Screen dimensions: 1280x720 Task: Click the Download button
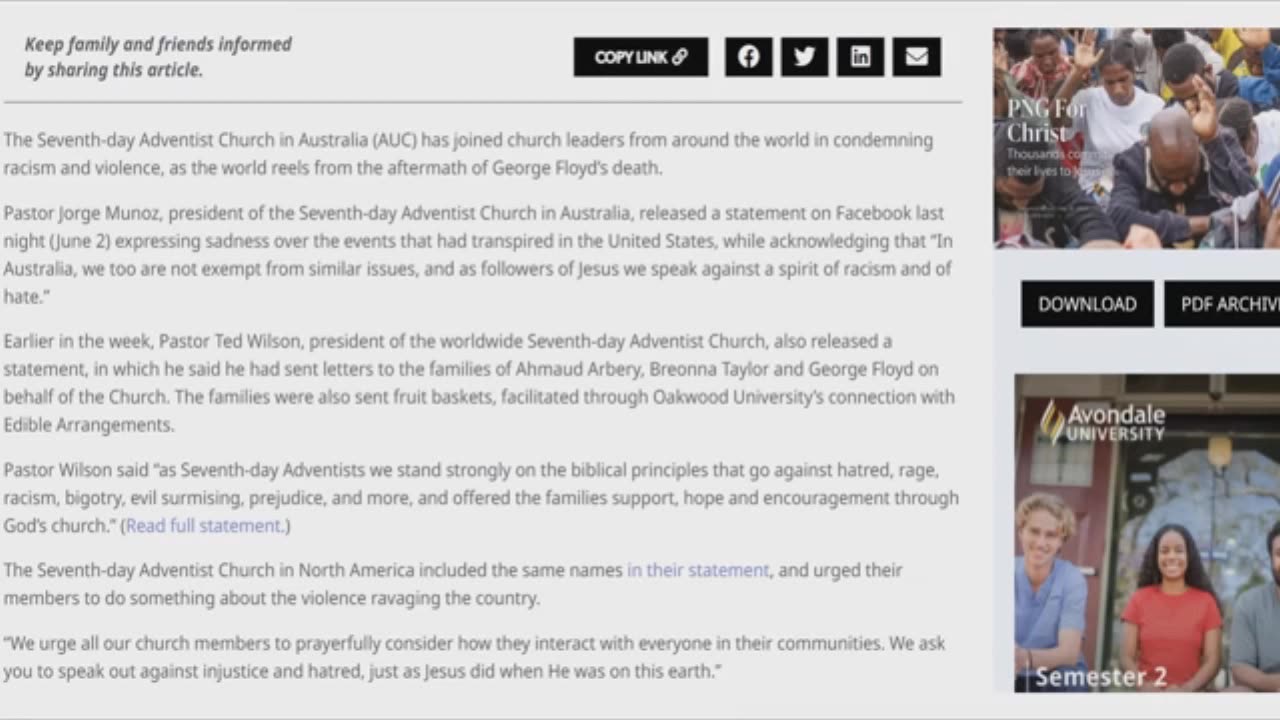click(1087, 304)
